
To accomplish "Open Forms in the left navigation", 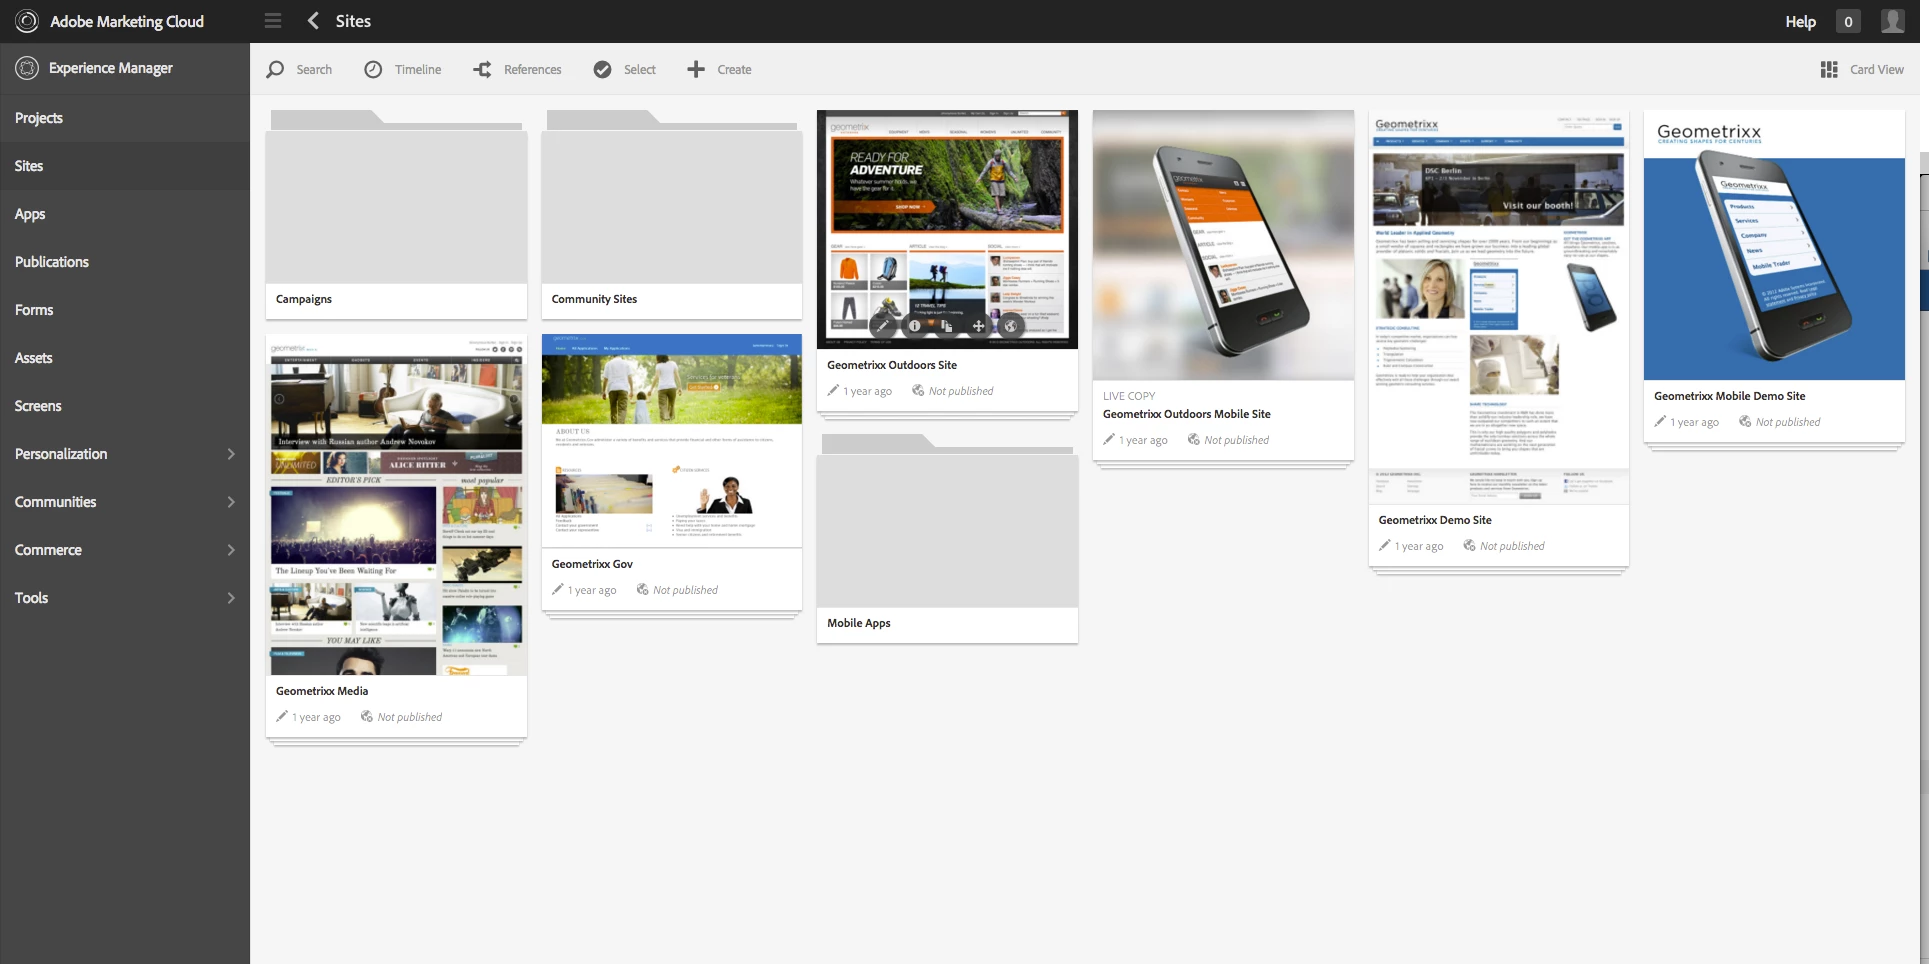I will 125,310.
